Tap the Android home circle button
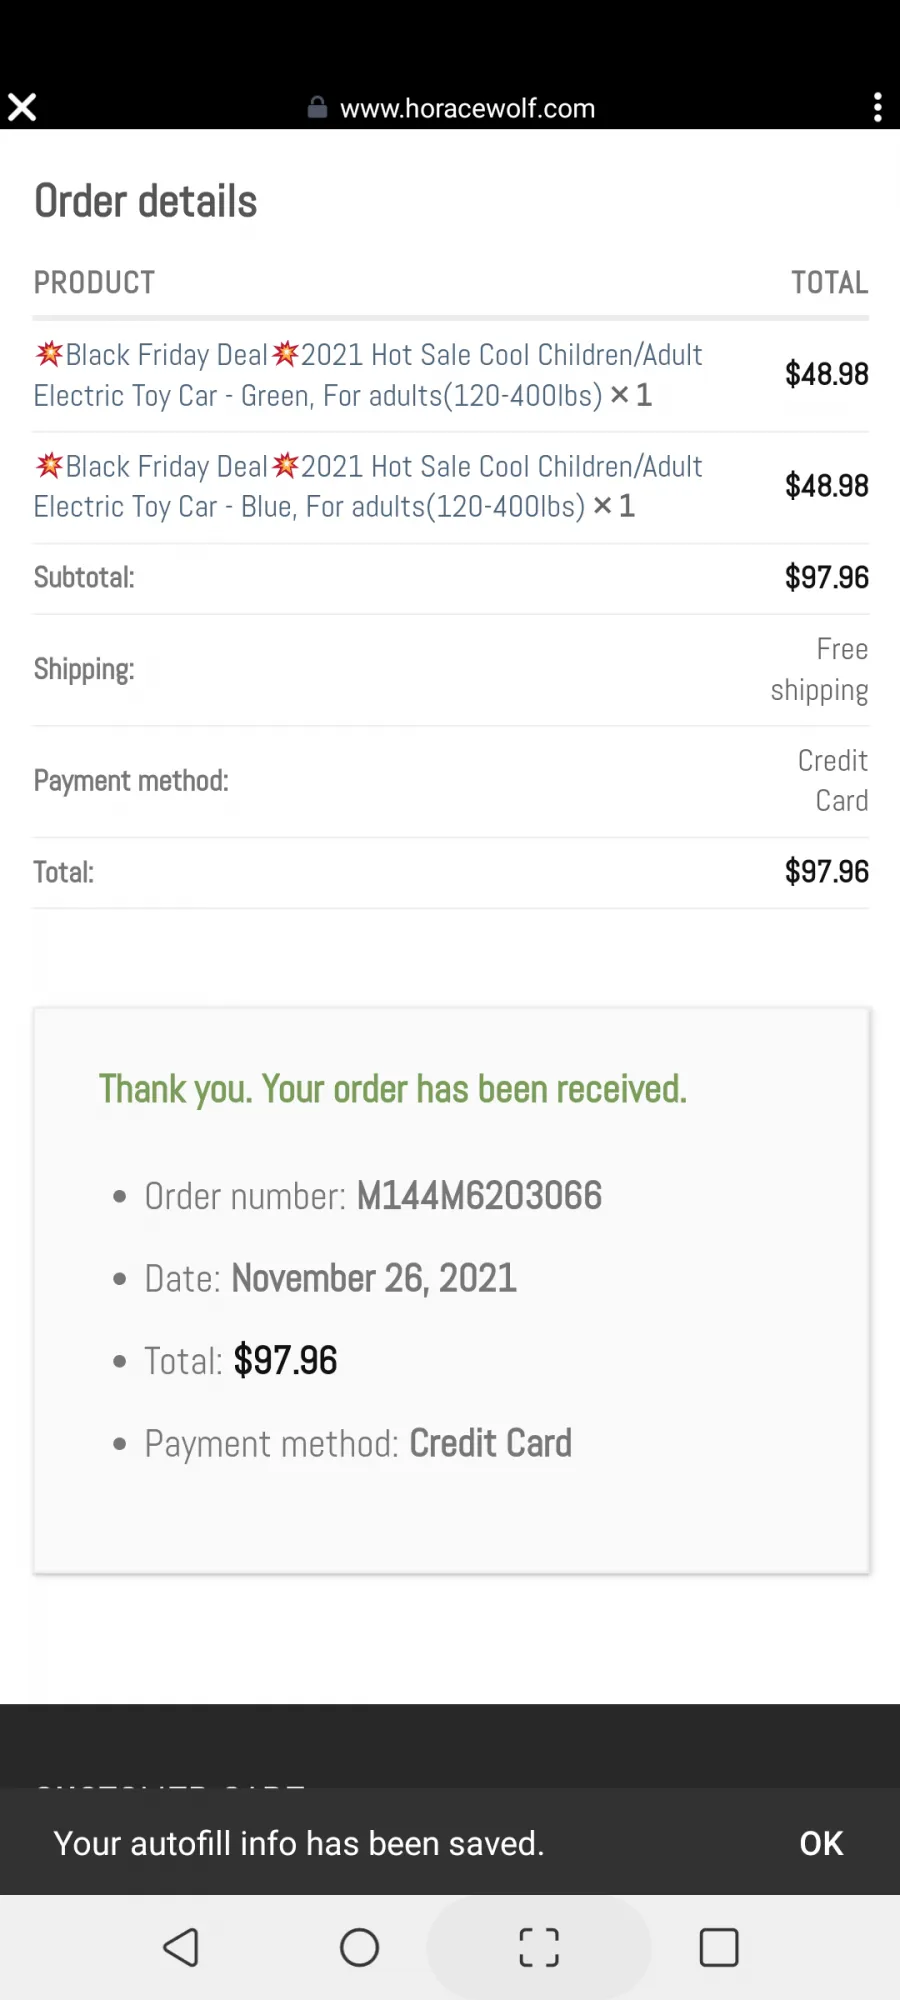Screen dimensions: 900x2000 360,1947
